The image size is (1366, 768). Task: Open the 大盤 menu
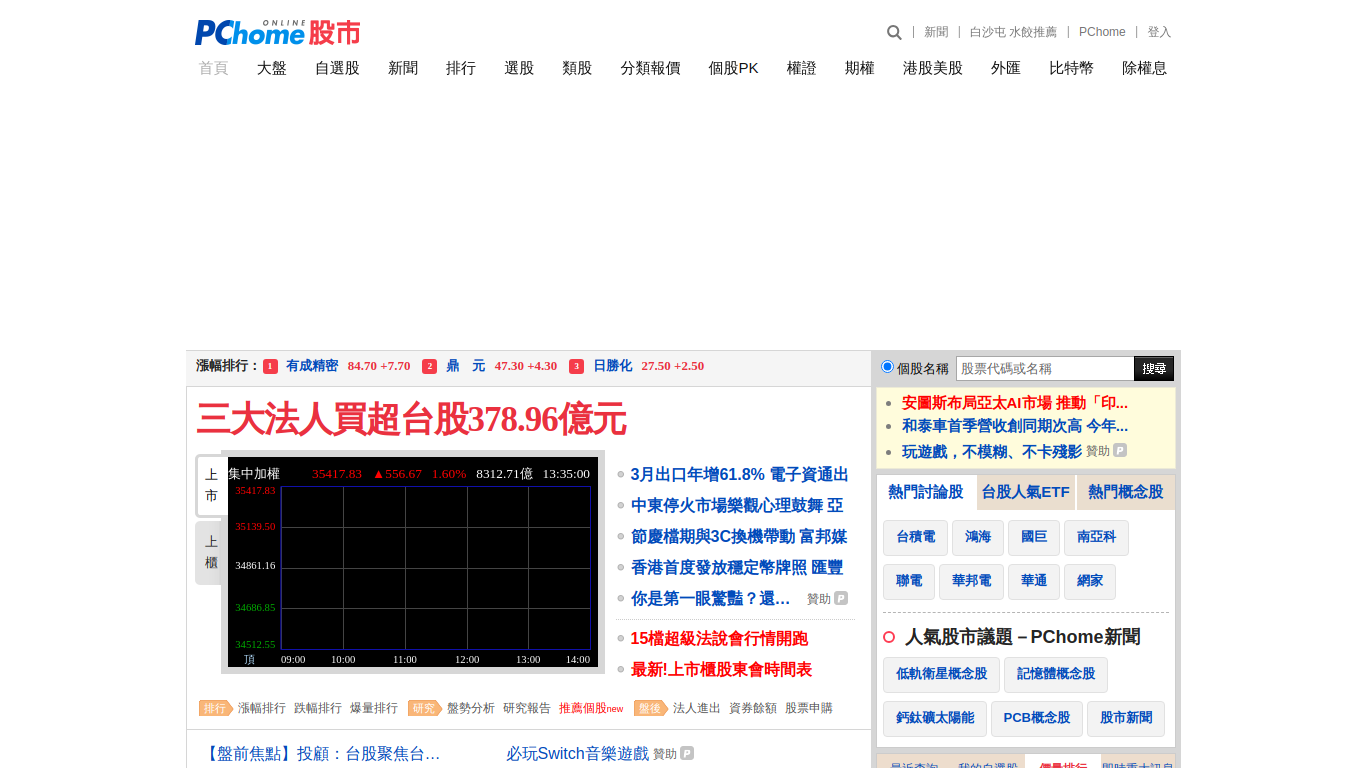(x=272, y=68)
